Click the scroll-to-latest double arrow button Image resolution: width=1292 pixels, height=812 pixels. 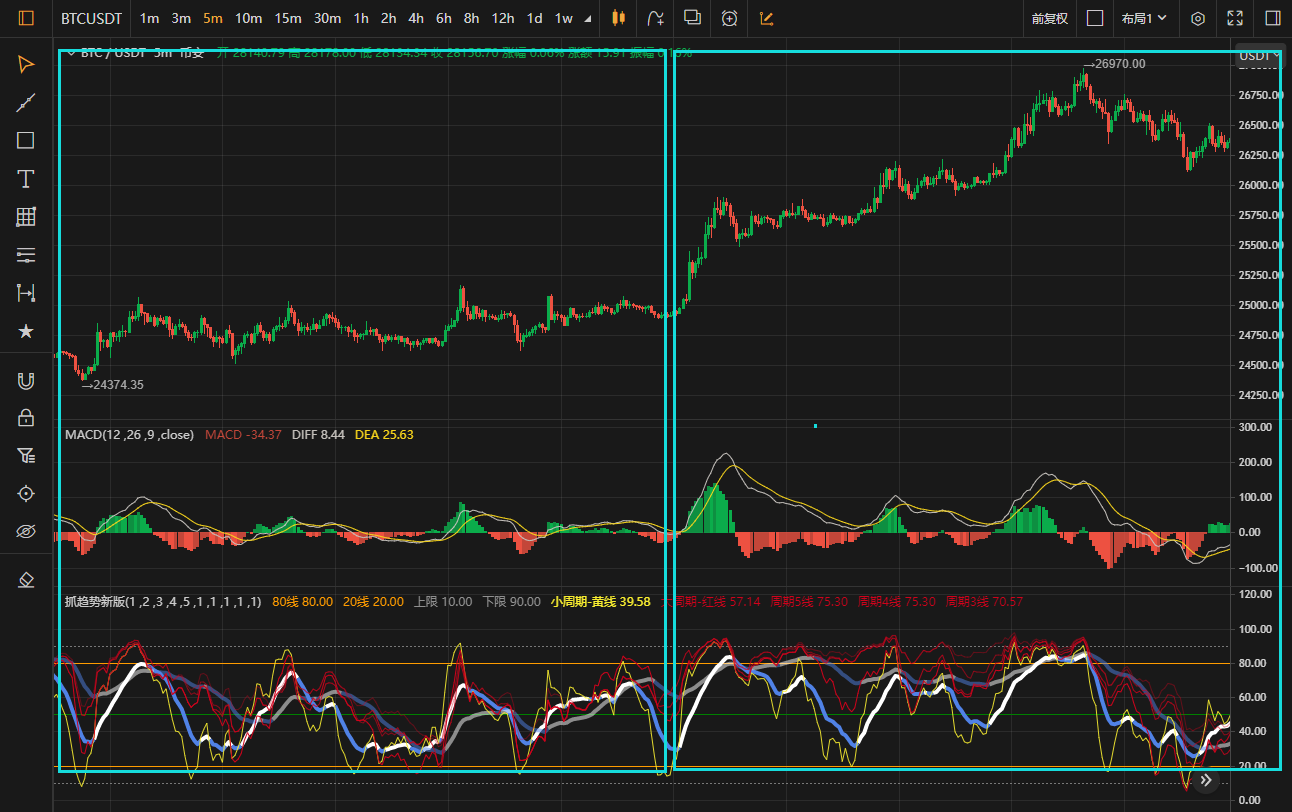(x=1207, y=780)
